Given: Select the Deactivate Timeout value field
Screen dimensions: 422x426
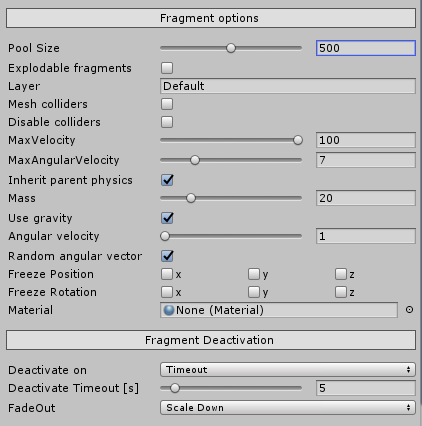Looking at the screenshot, I should (366, 388).
